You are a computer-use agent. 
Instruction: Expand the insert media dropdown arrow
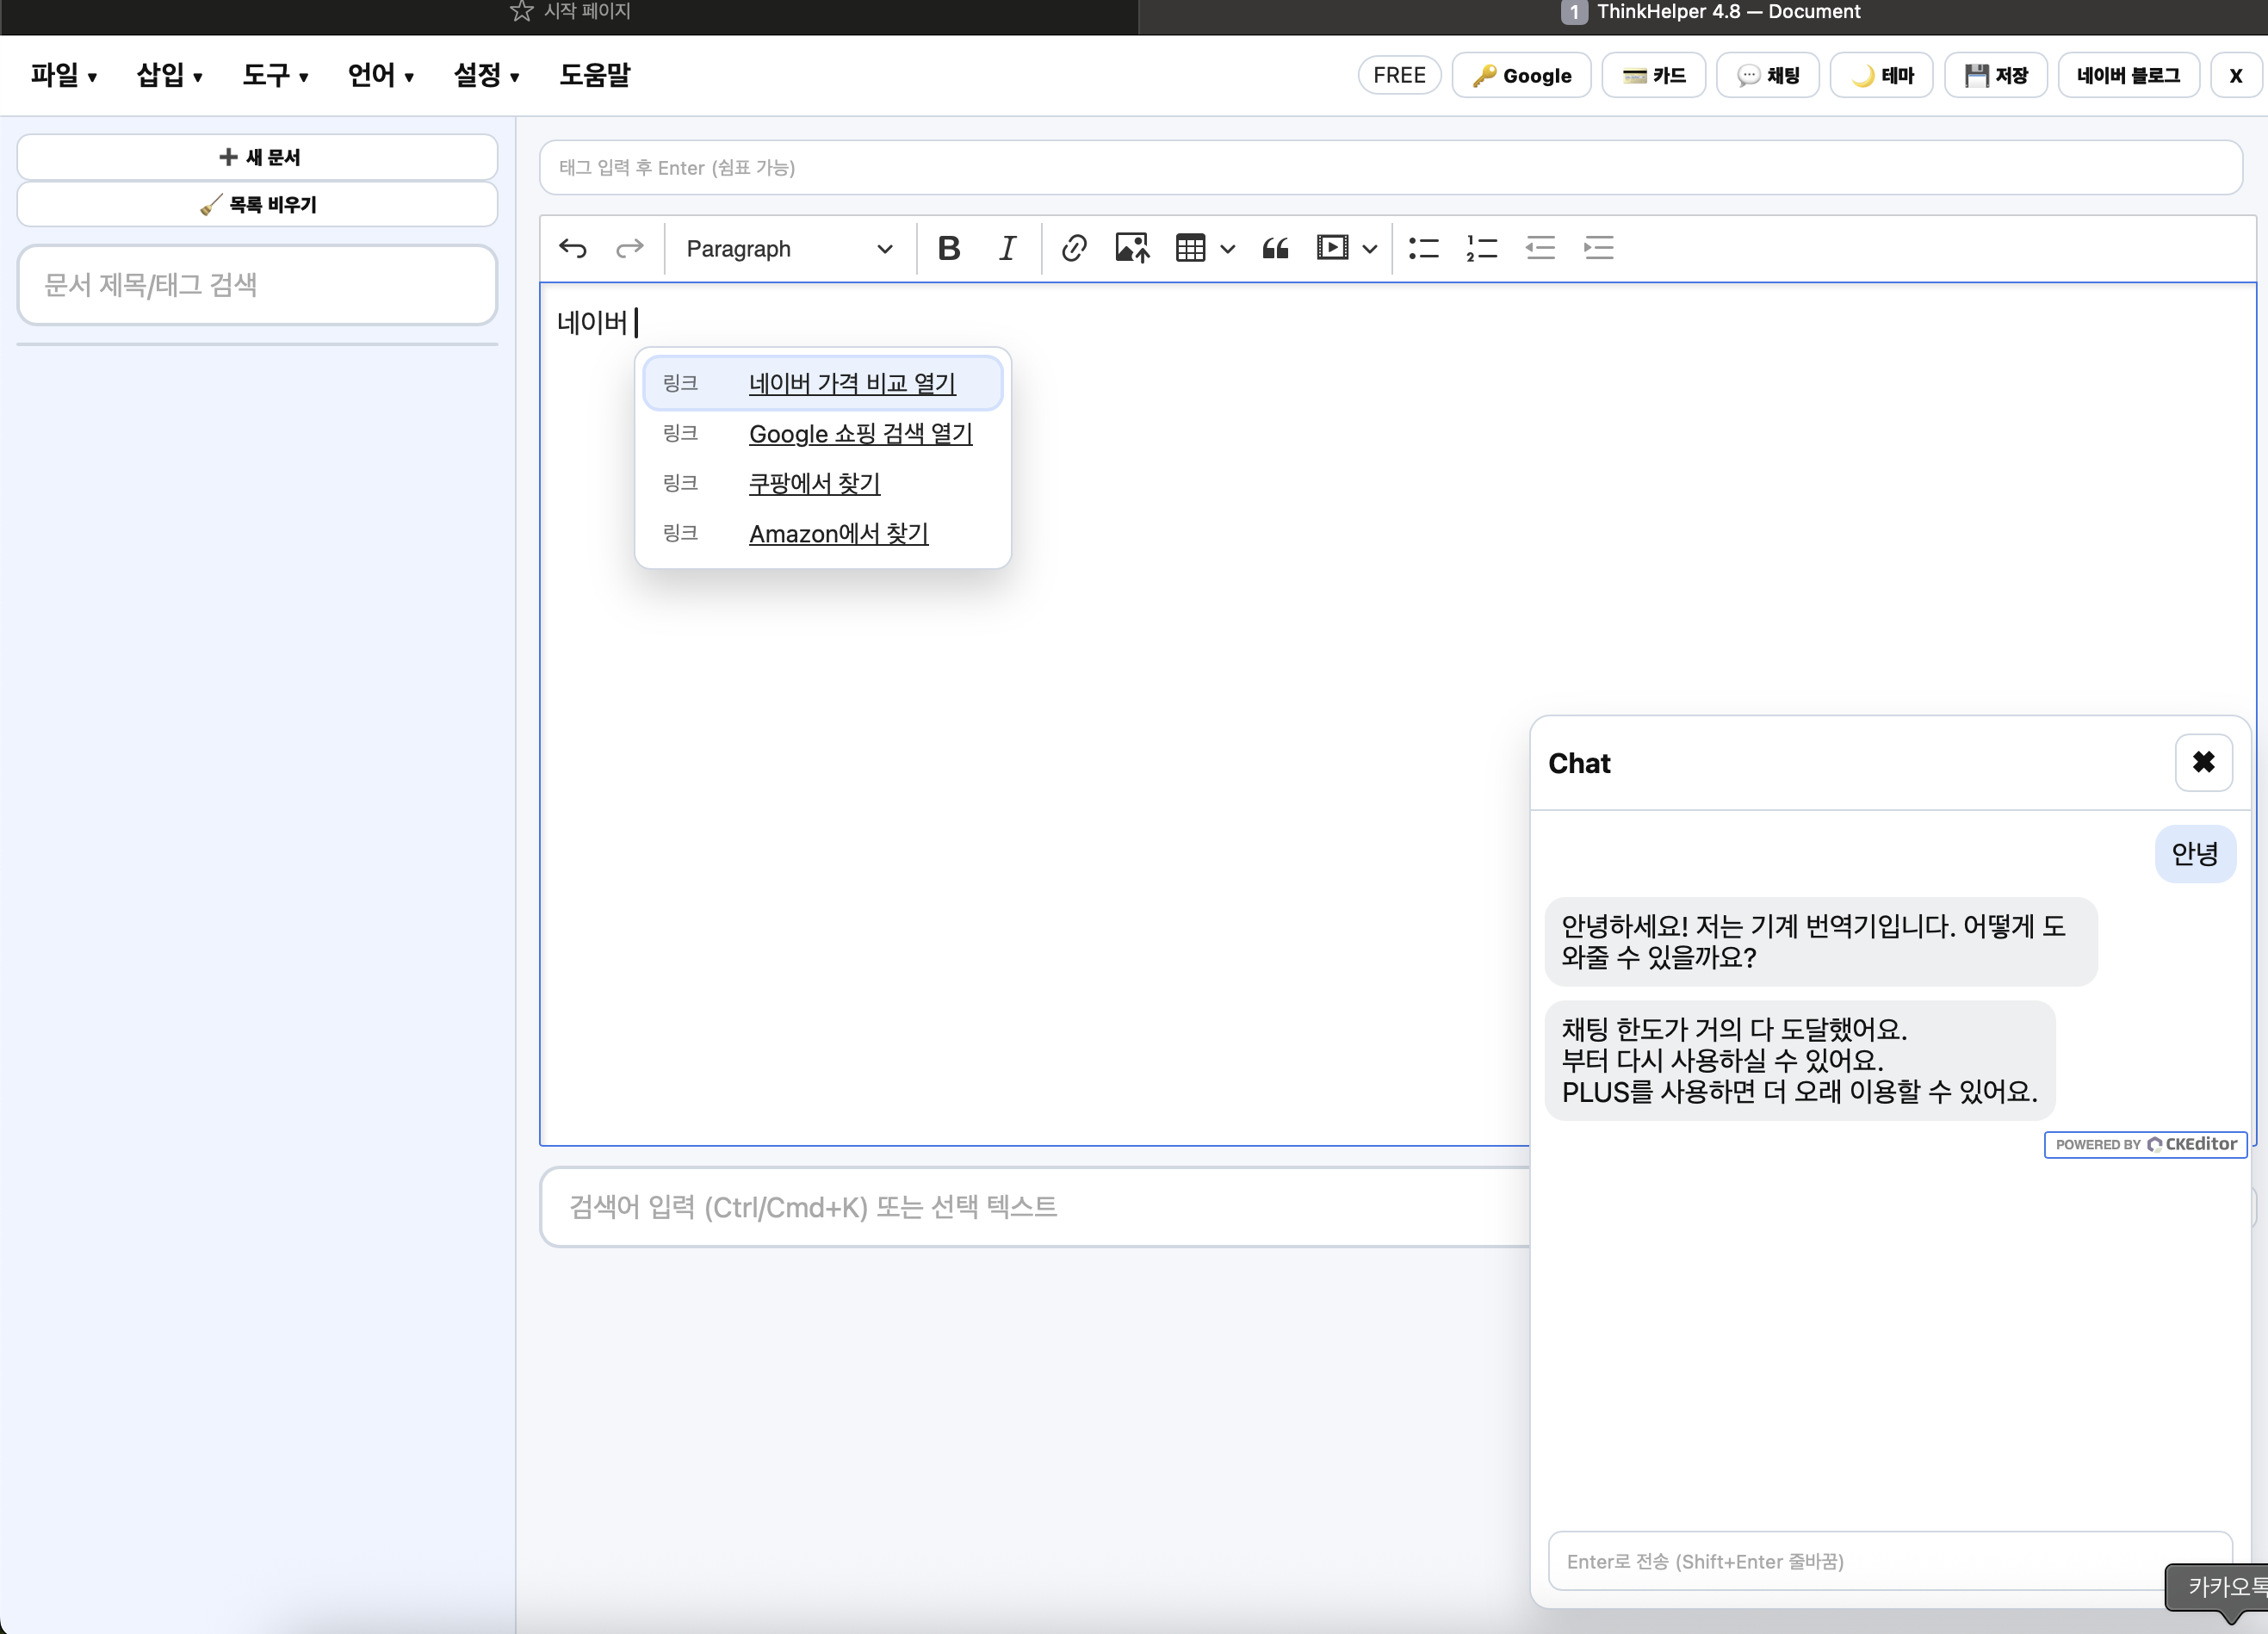[x=1370, y=248]
